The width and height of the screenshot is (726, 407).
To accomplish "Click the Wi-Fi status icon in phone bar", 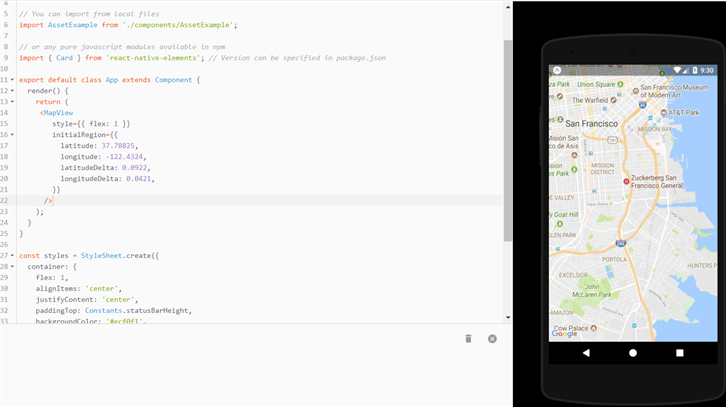I will point(677,70).
